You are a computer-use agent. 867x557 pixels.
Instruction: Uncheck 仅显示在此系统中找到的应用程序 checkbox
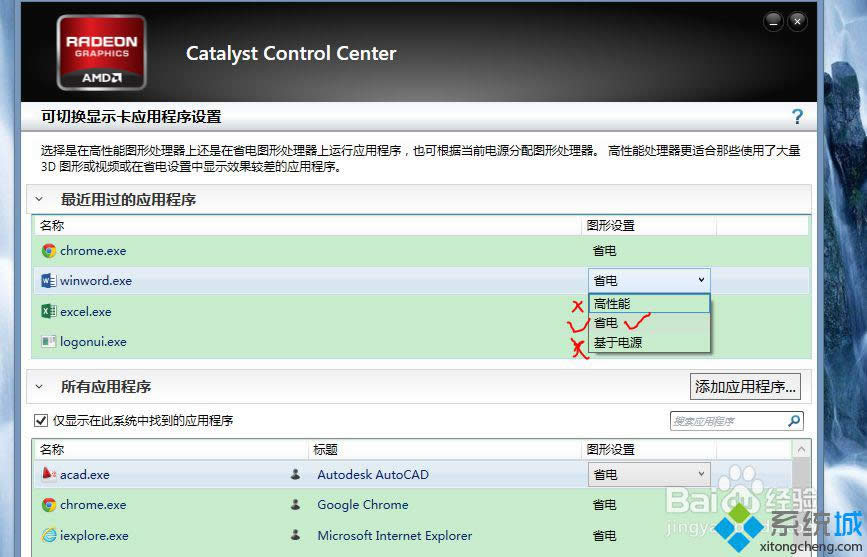[x=41, y=420]
